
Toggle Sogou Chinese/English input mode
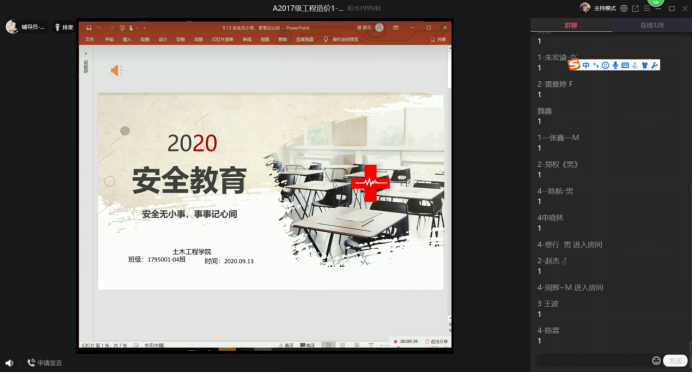click(586, 65)
